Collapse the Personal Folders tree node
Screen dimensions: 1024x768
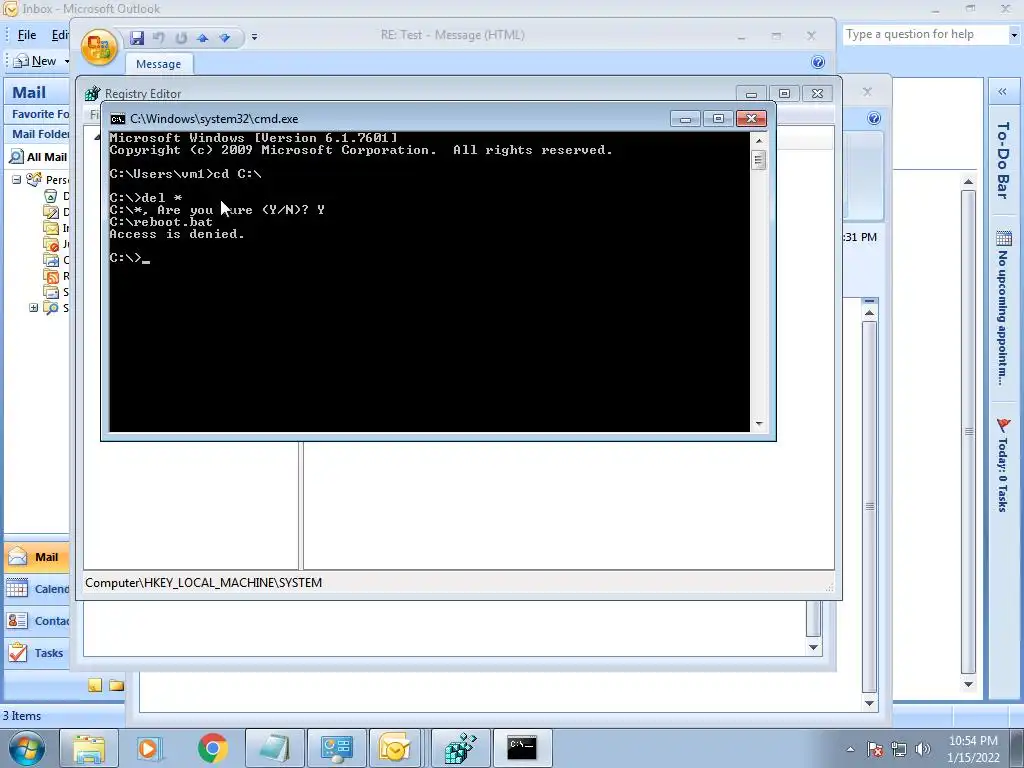pos(16,180)
